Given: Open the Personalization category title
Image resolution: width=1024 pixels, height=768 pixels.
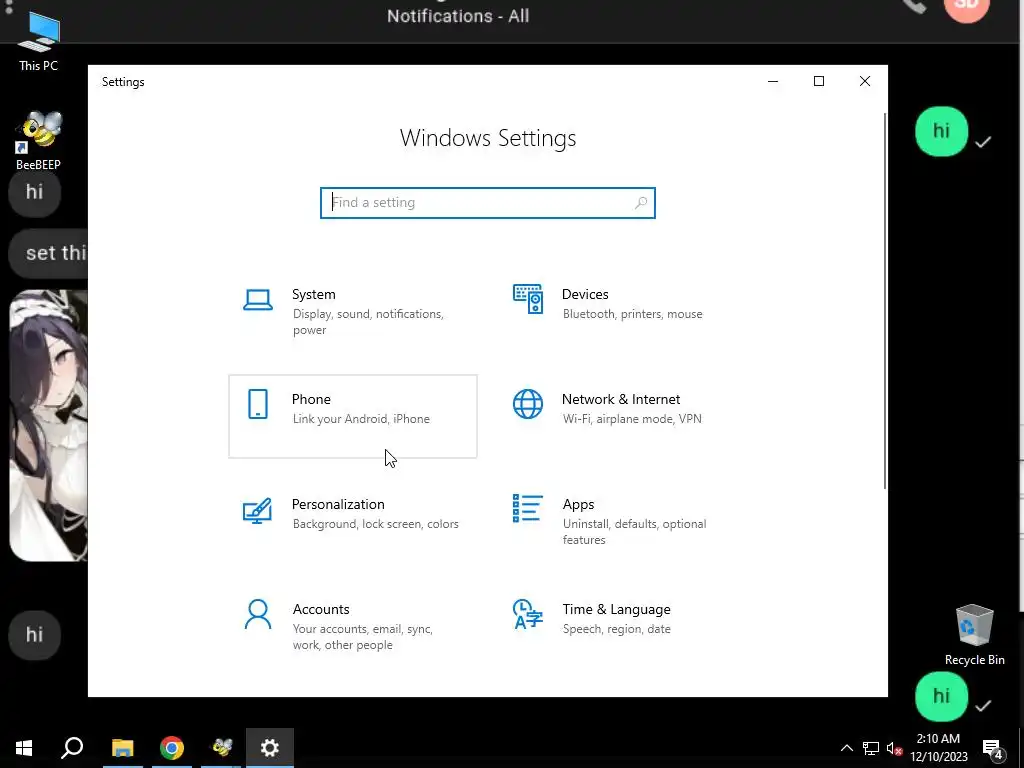Looking at the screenshot, I should [x=338, y=504].
